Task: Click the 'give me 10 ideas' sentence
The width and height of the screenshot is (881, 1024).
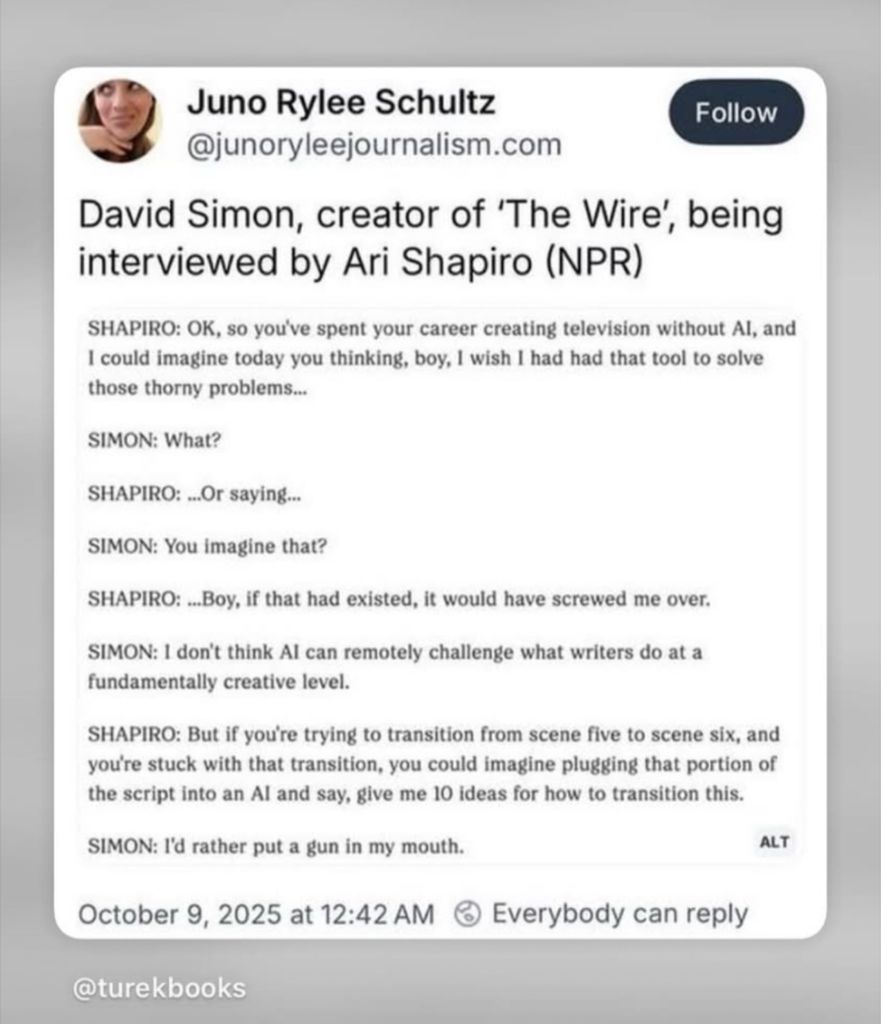Action: (x=560, y=794)
